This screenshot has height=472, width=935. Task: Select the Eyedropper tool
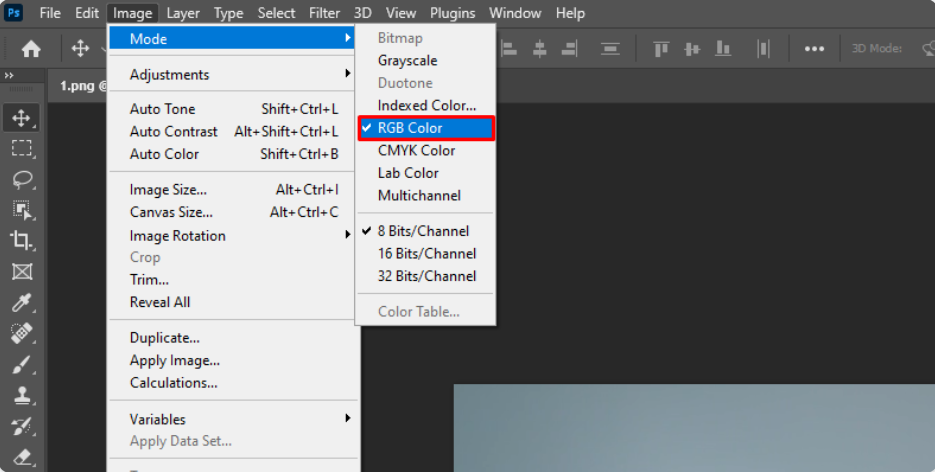pos(22,302)
